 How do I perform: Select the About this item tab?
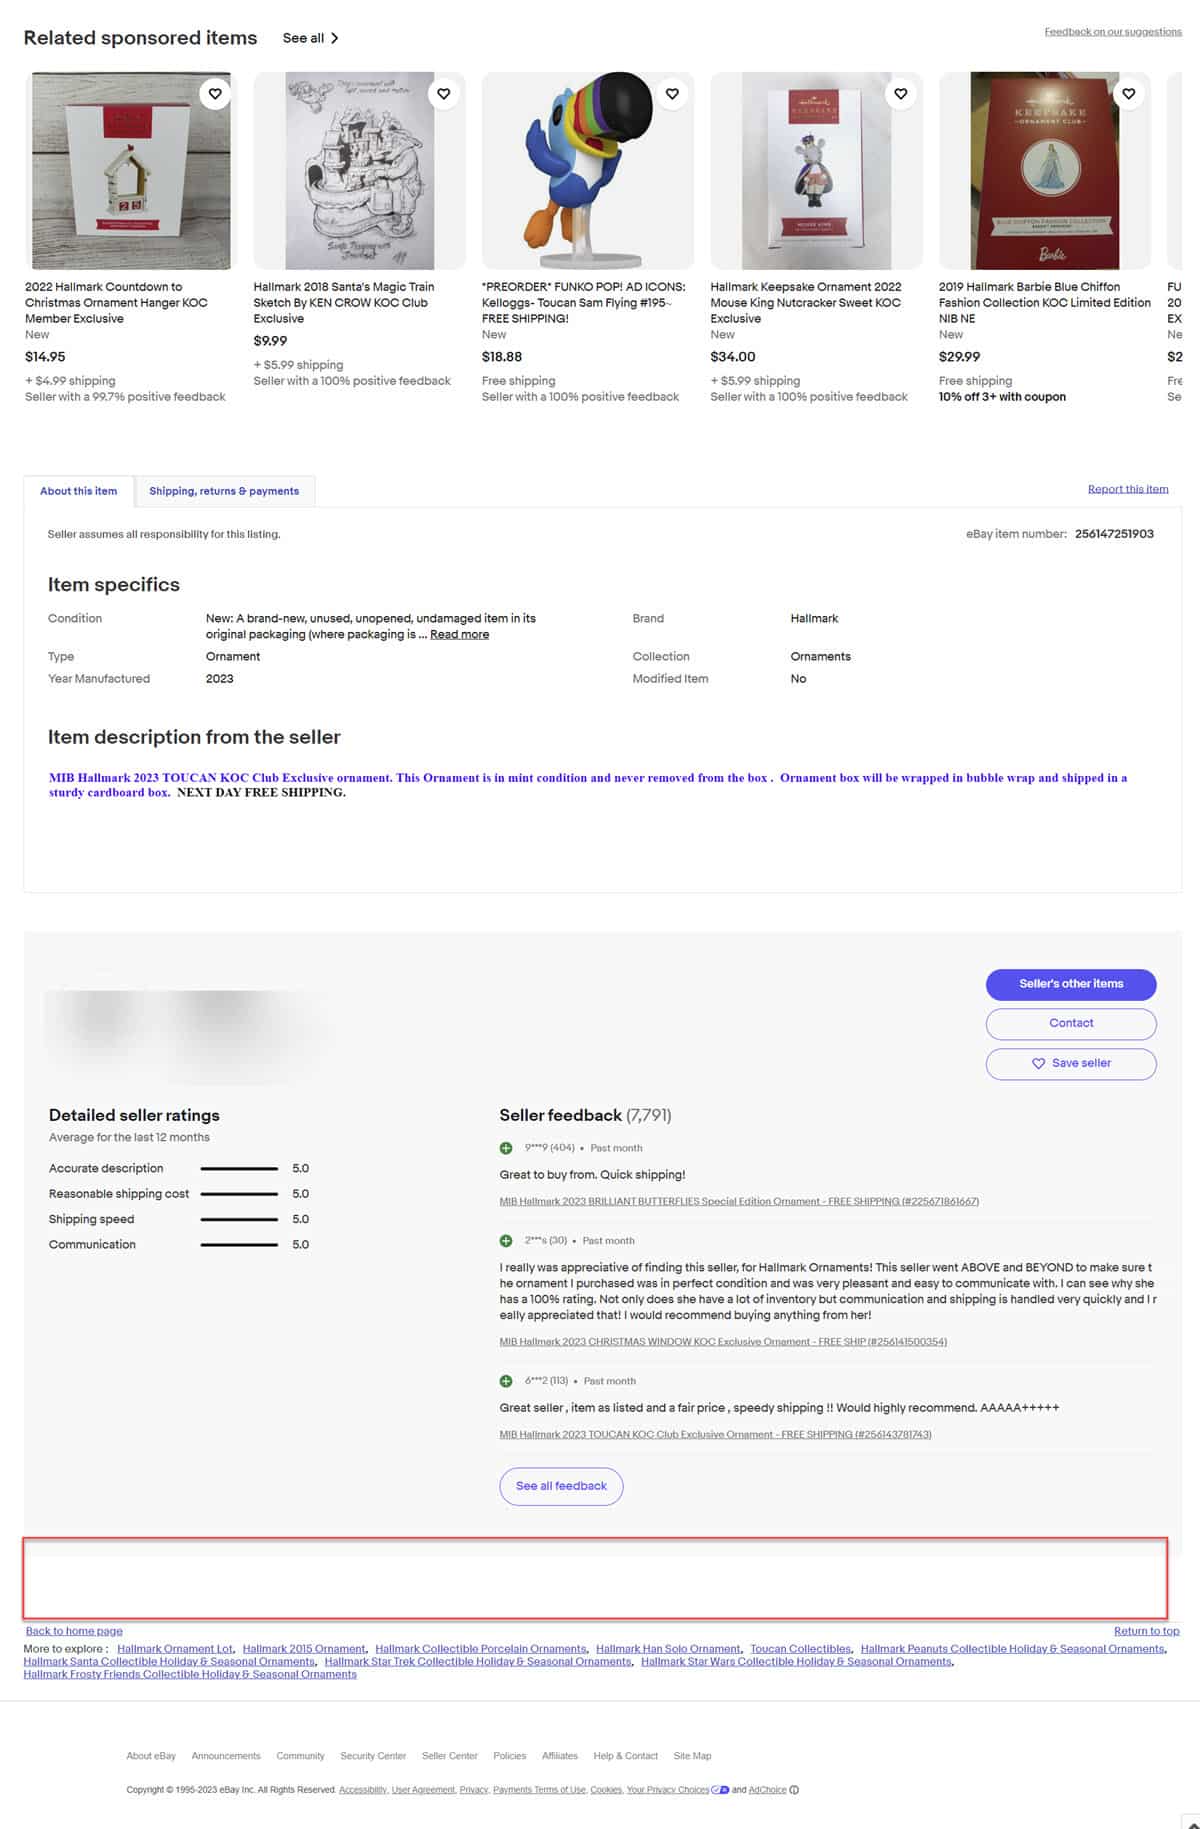coord(79,491)
